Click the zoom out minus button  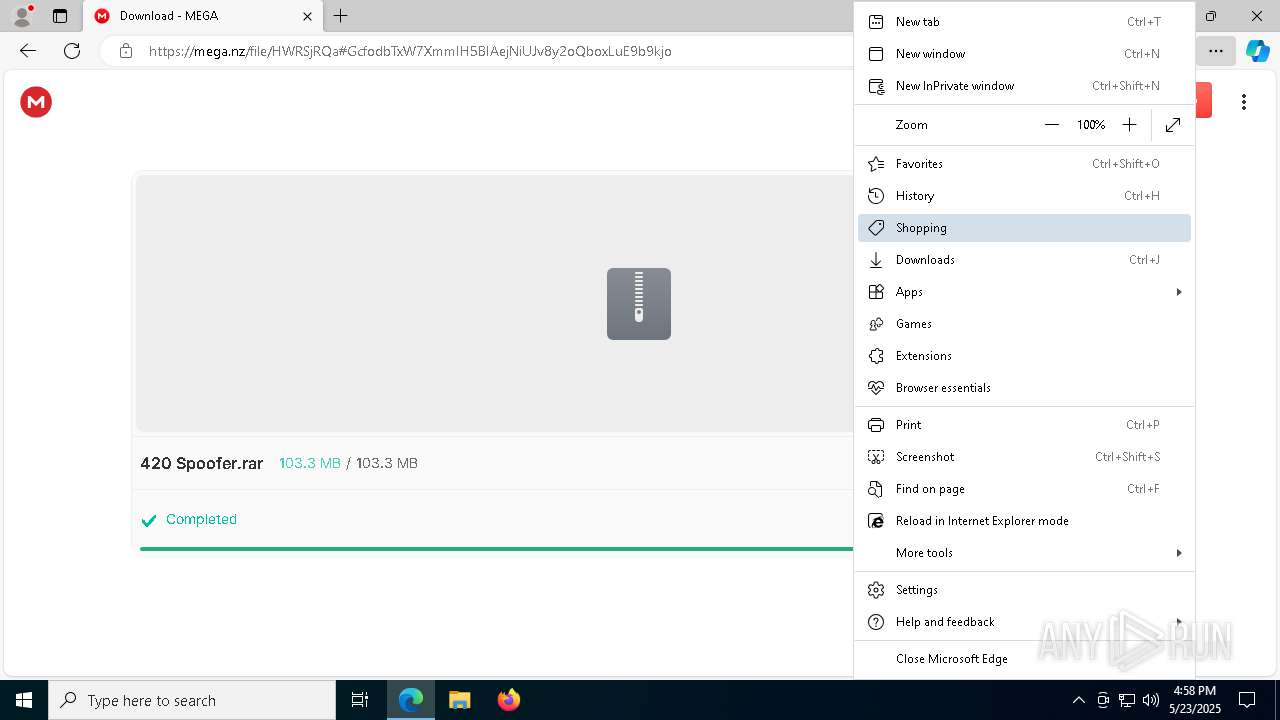point(1052,125)
